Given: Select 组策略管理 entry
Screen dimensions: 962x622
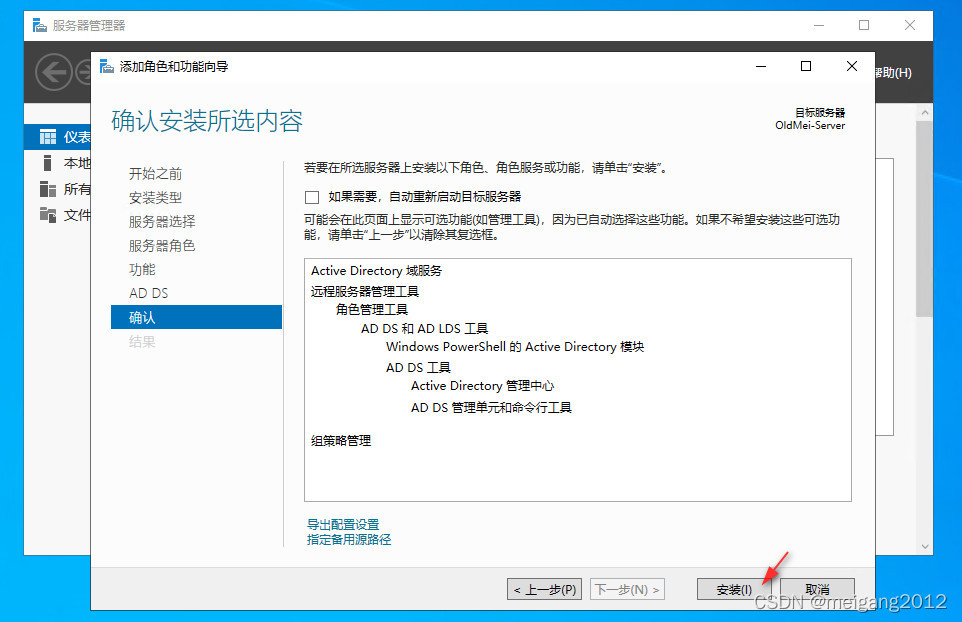Looking at the screenshot, I should (x=341, y=440).
